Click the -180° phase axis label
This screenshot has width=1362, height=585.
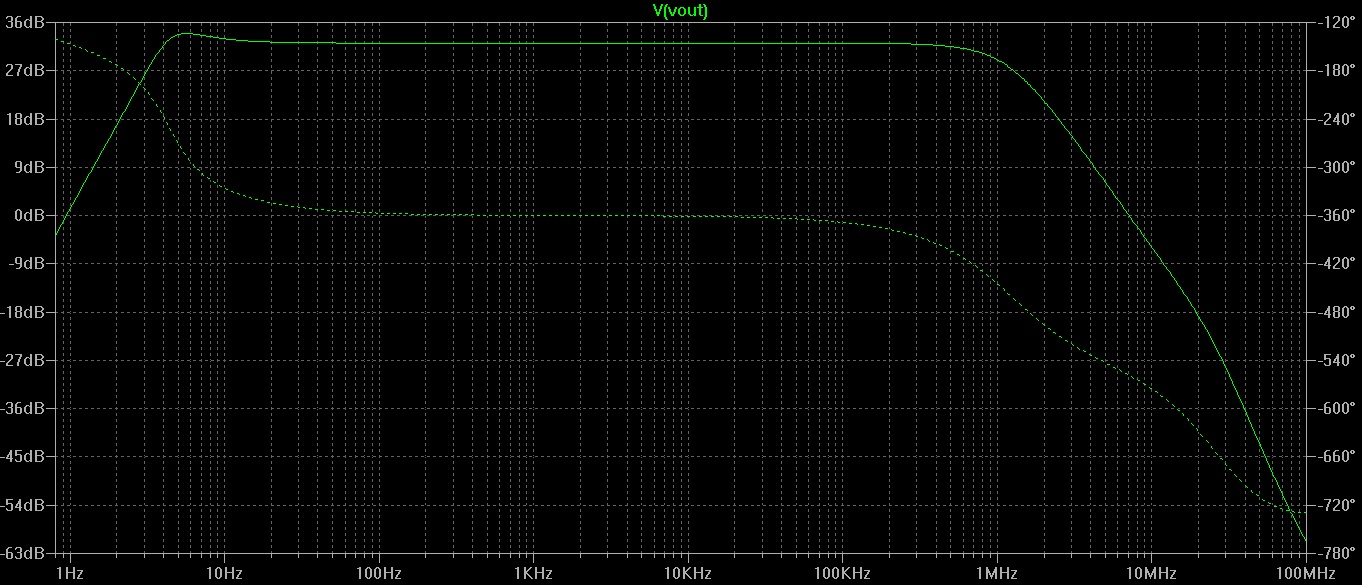click(1337, 70)
